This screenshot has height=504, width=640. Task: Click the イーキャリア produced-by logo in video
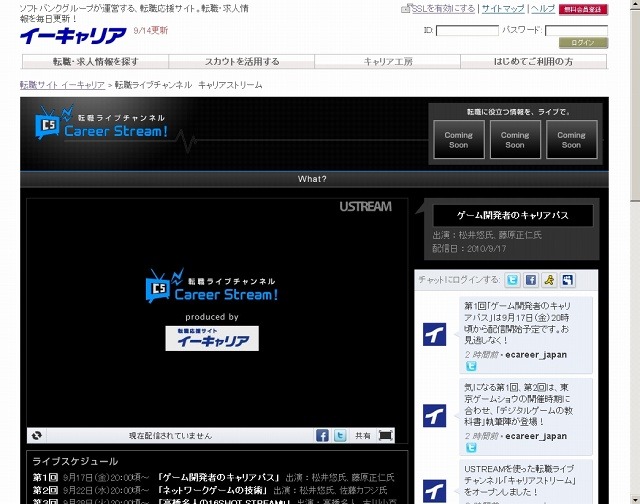coord(212,338)
